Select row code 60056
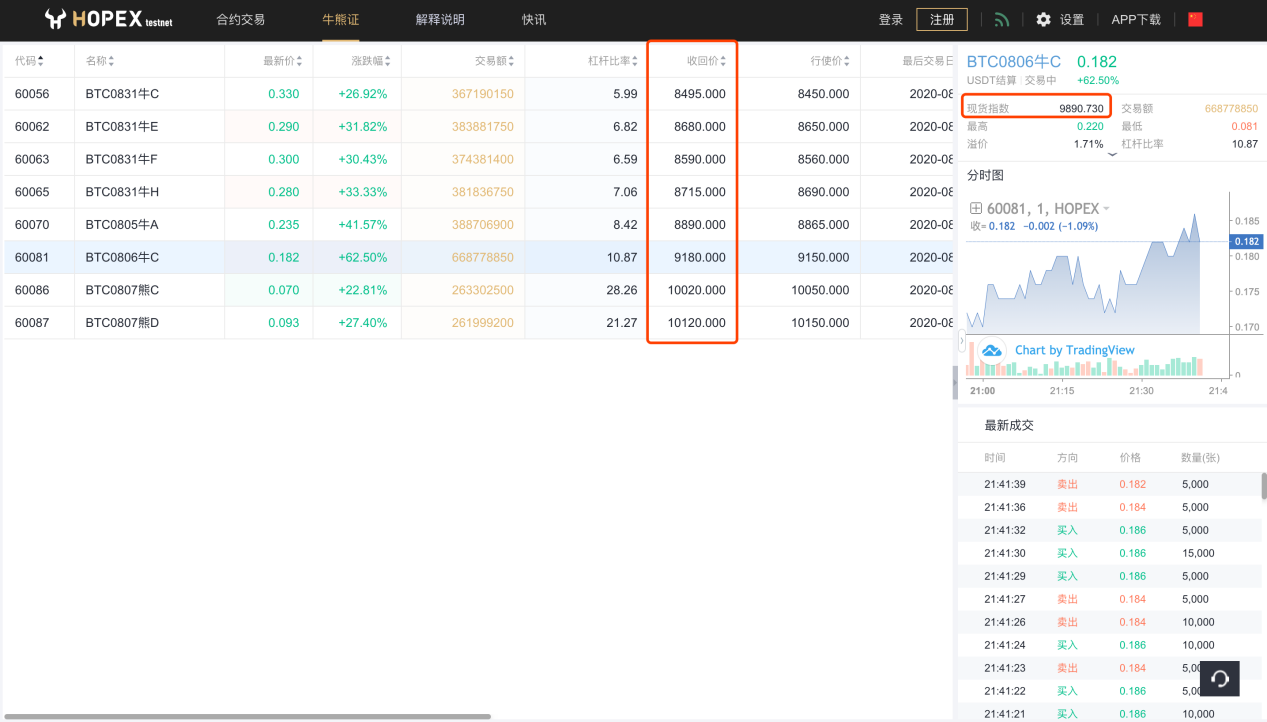The width and height of the screenshot is (1267, 722). (x=32, y=94)
